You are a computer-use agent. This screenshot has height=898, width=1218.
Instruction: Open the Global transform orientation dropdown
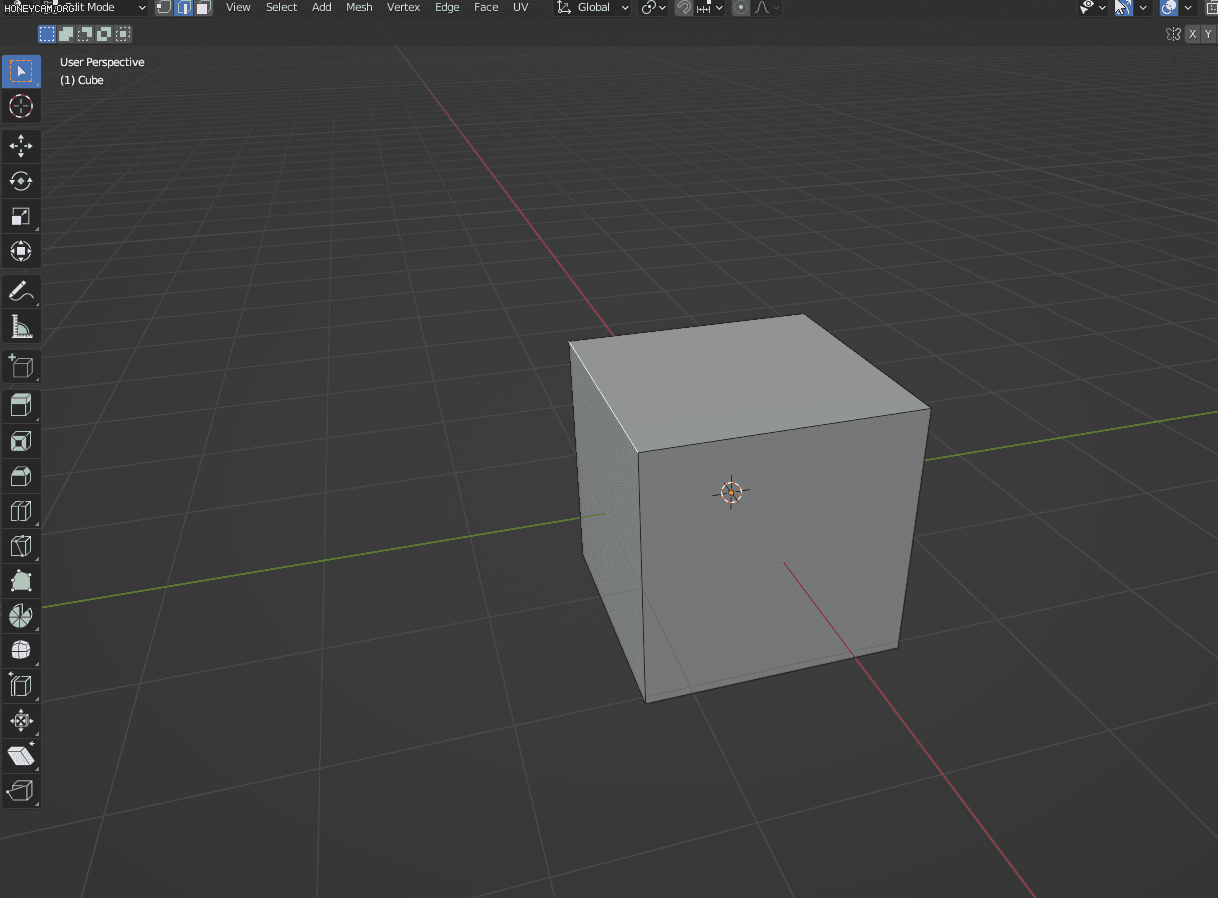pyautogui.click(x=593, y=8)
